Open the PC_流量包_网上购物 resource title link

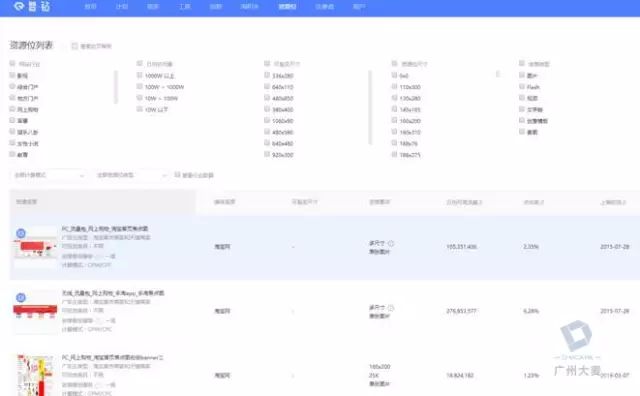click(105, 229)
